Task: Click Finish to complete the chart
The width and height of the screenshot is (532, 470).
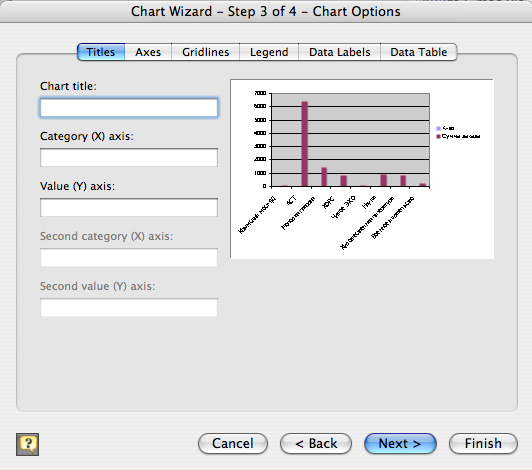Action: point(483,444)
